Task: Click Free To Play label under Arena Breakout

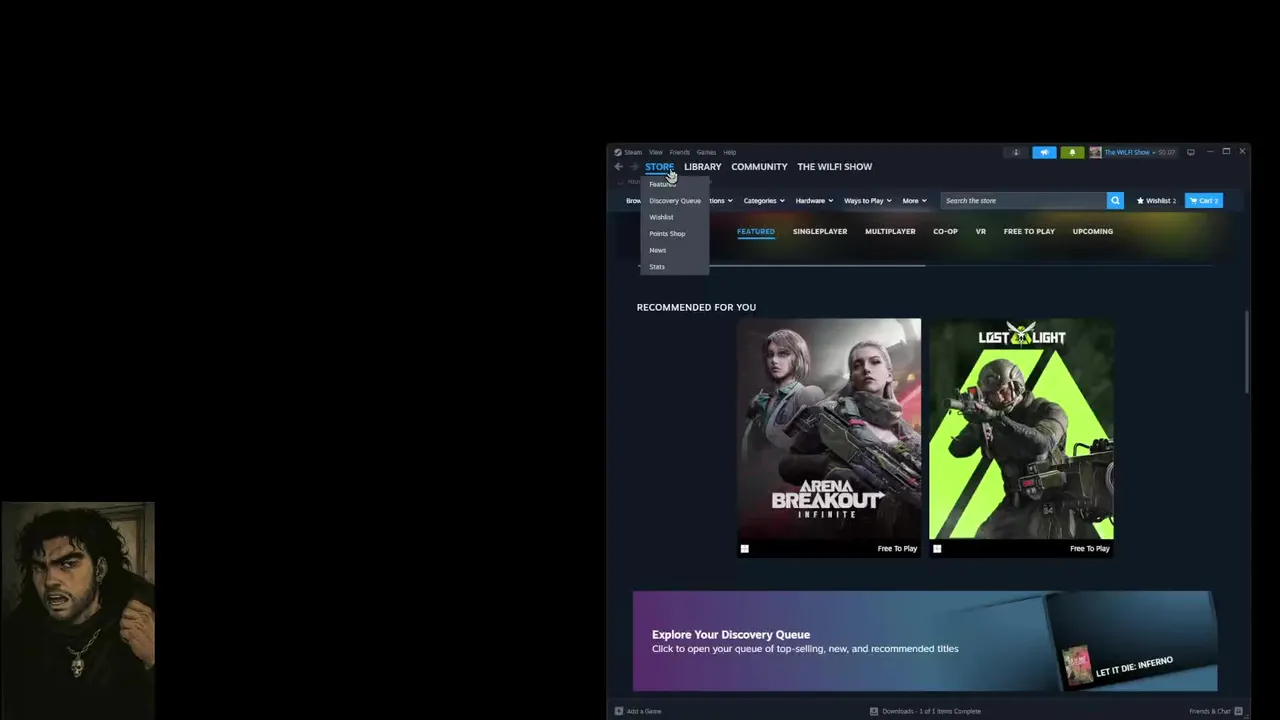Action: (897, 548)
